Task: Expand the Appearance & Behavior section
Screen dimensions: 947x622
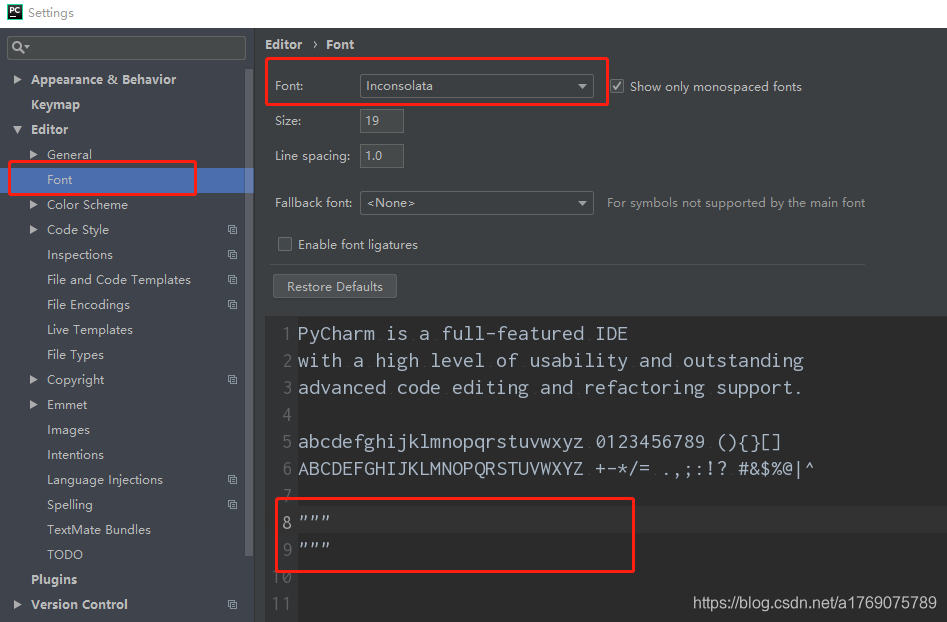Action: point(17,79)
